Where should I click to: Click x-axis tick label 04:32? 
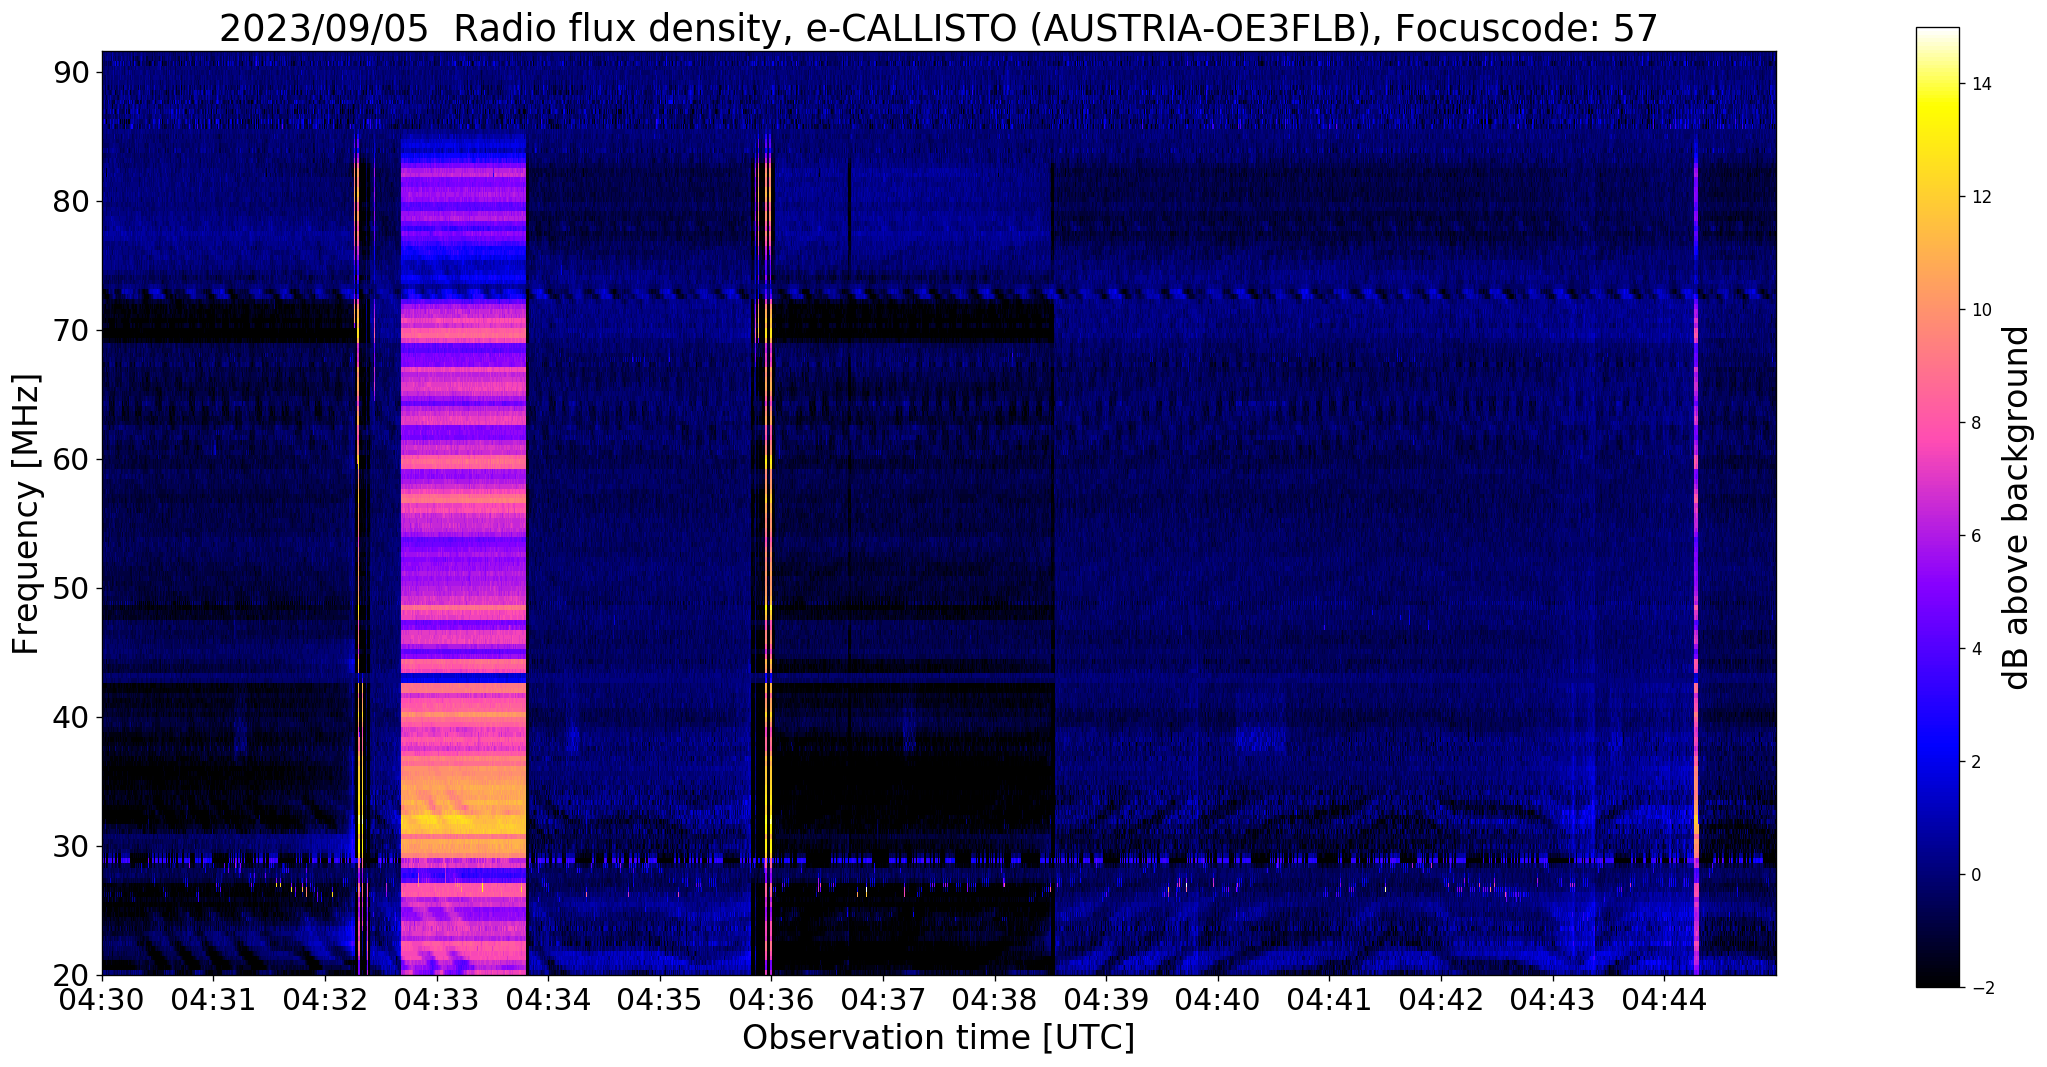point(325,1000)
